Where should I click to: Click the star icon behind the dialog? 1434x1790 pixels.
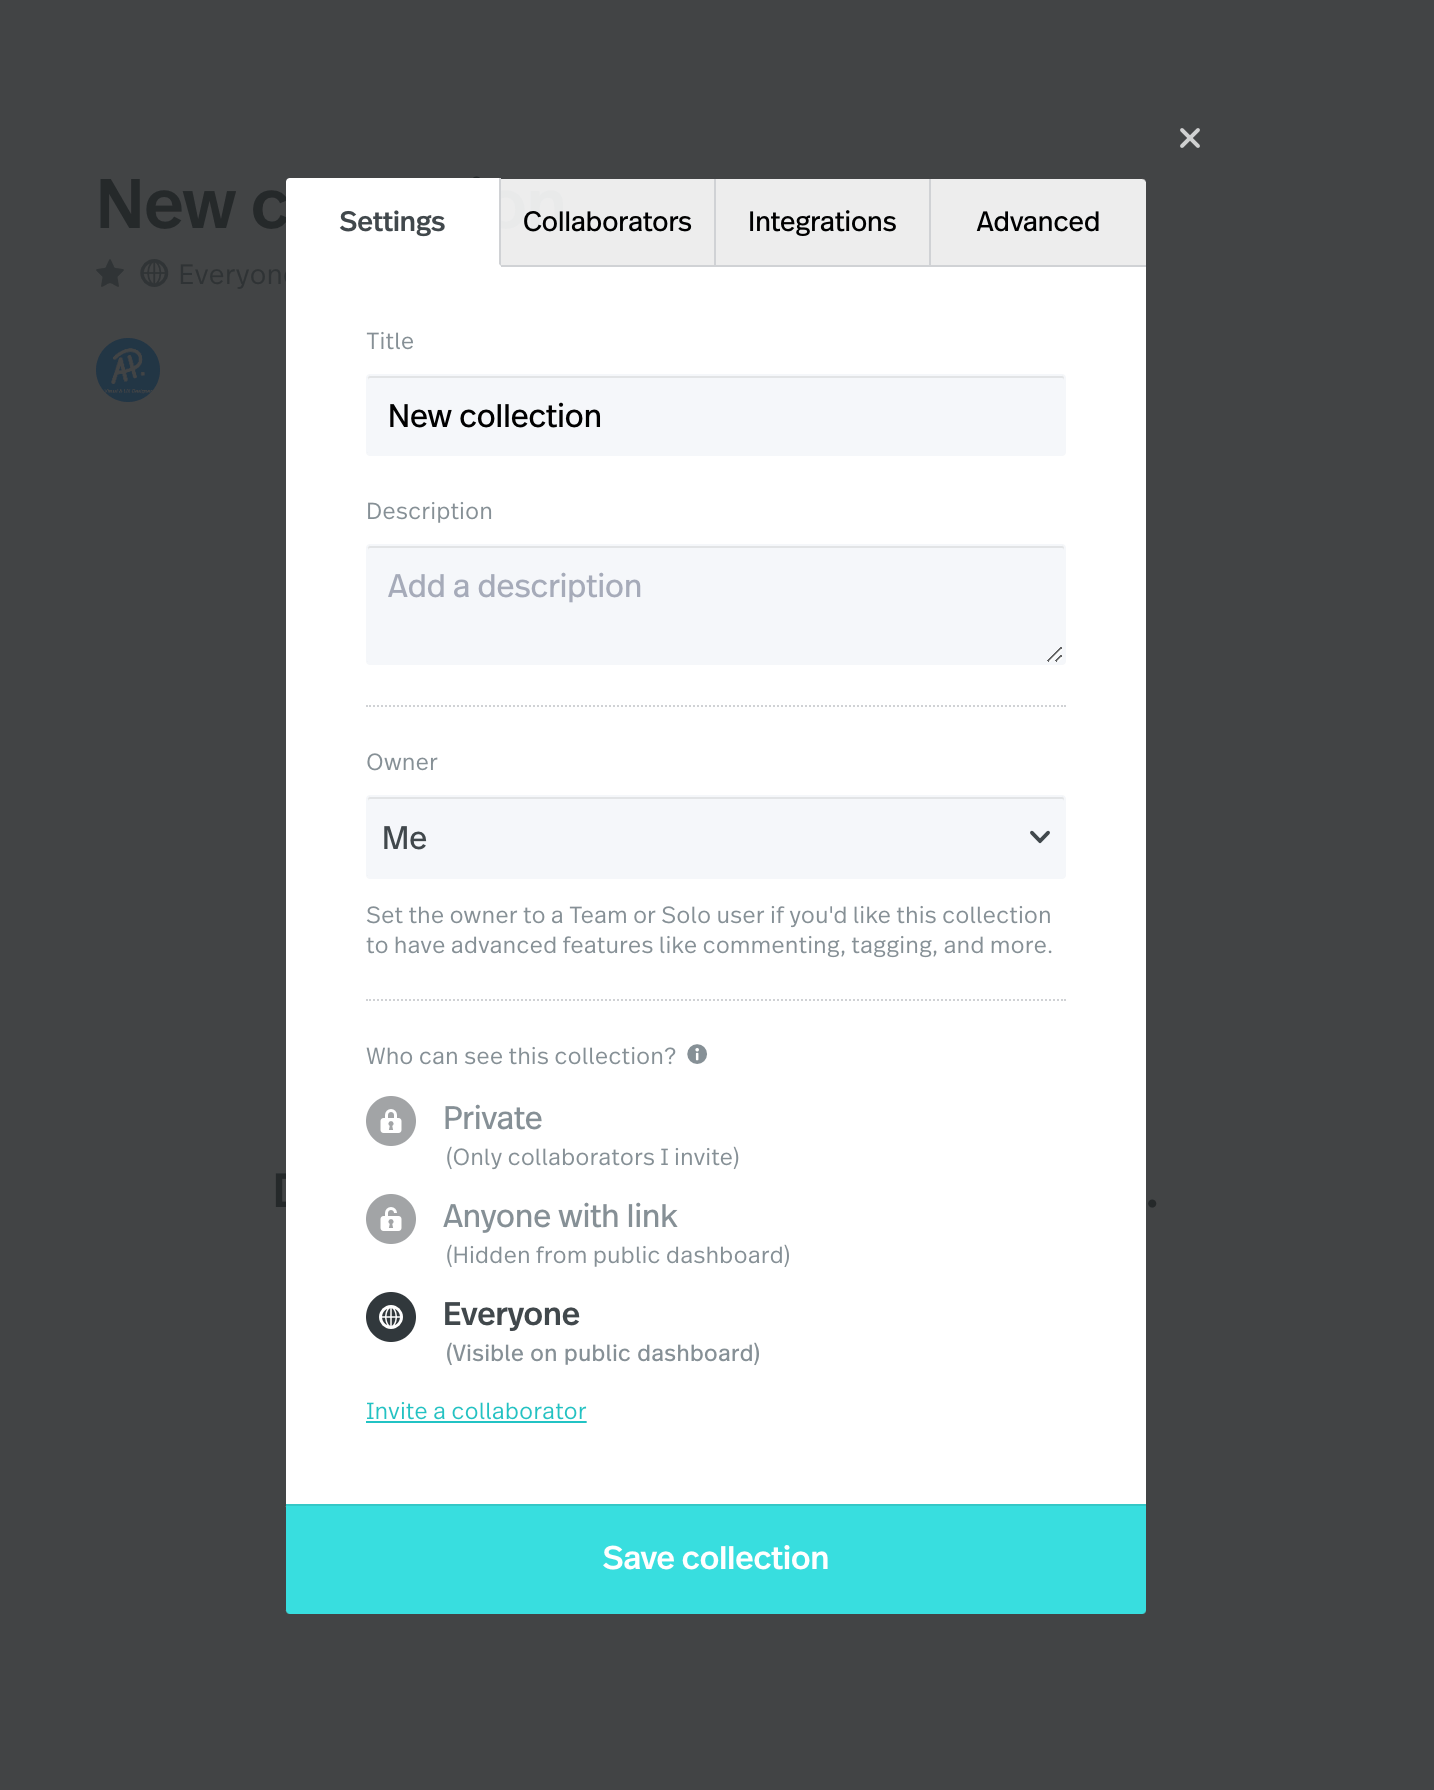point(110,273)
